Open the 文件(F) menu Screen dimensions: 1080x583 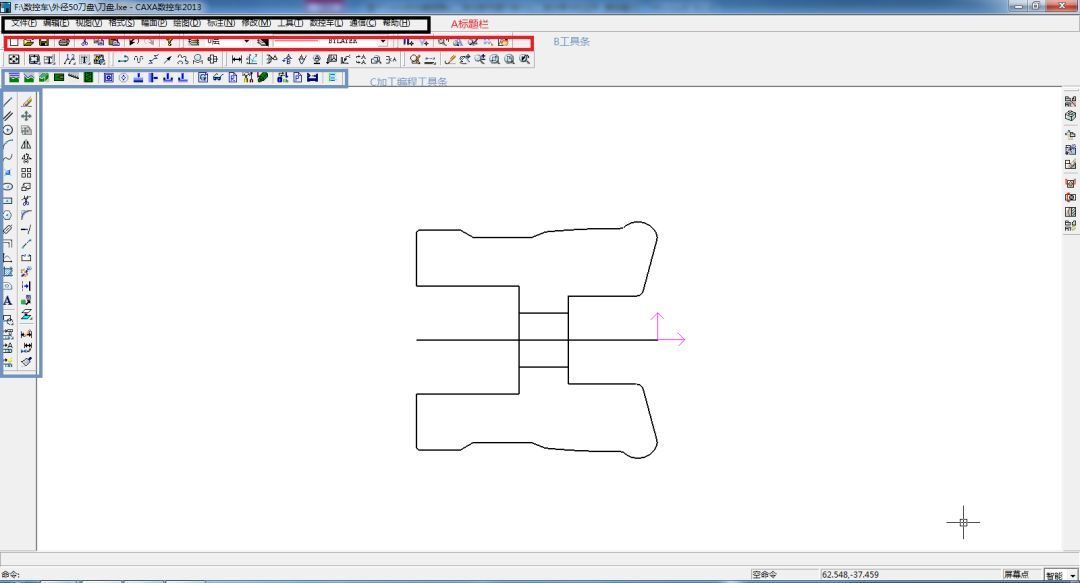23,23
